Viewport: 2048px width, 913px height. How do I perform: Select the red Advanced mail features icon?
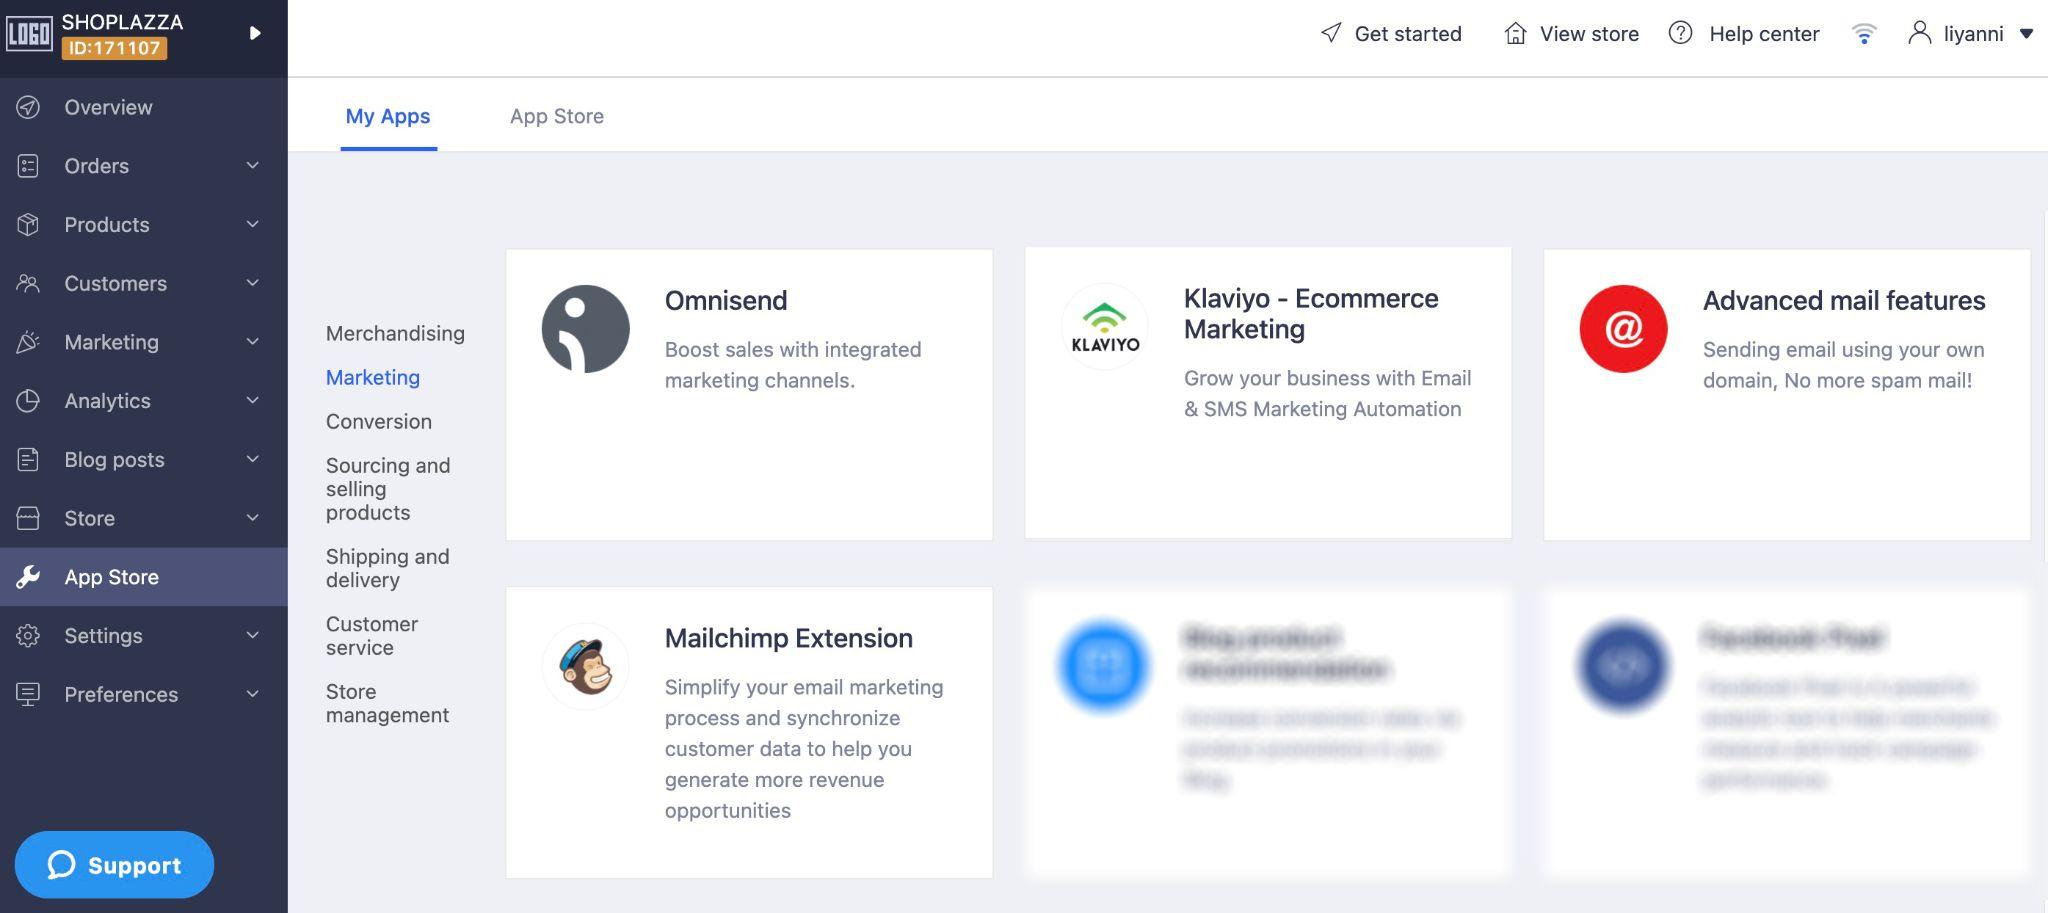pos(1623,329)
